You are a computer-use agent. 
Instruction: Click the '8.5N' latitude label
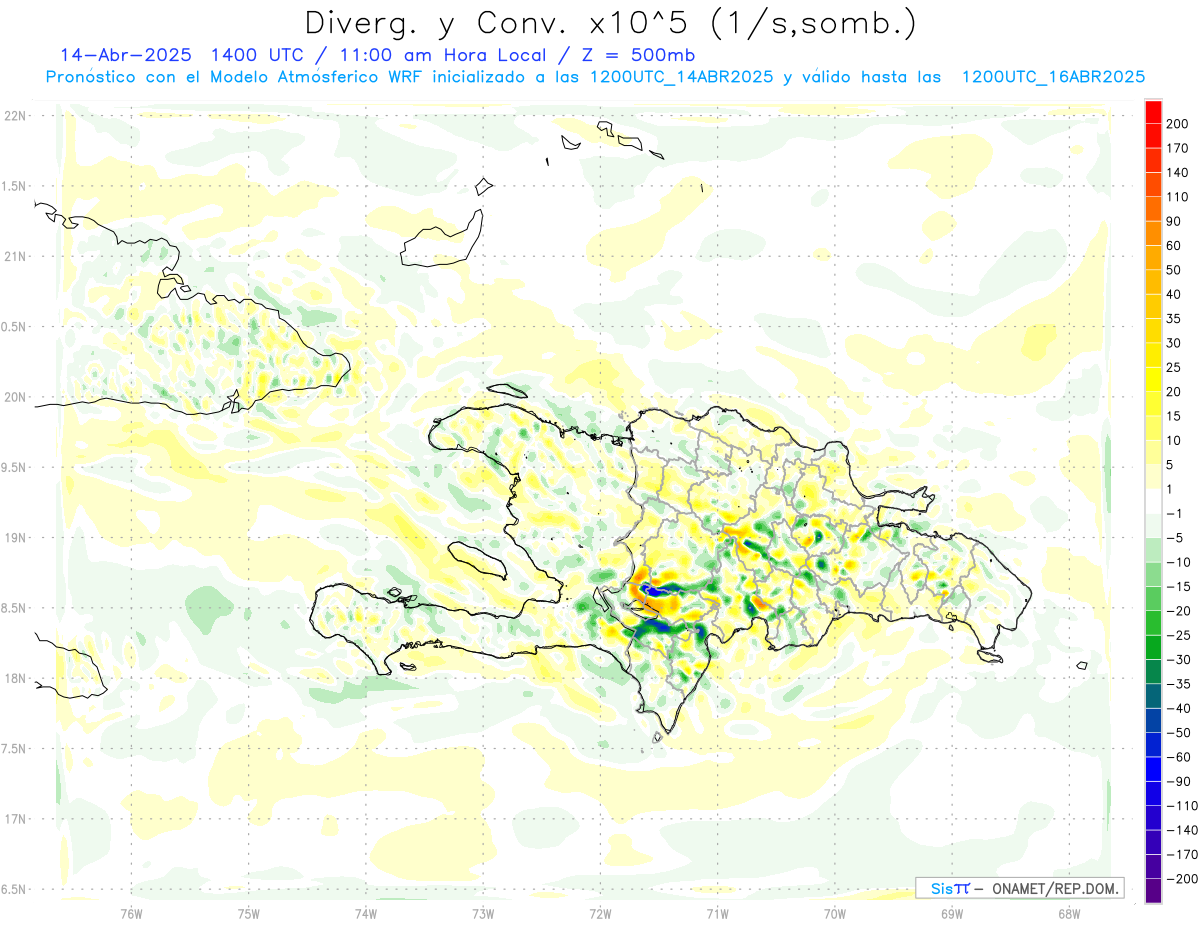pos(14,608)
